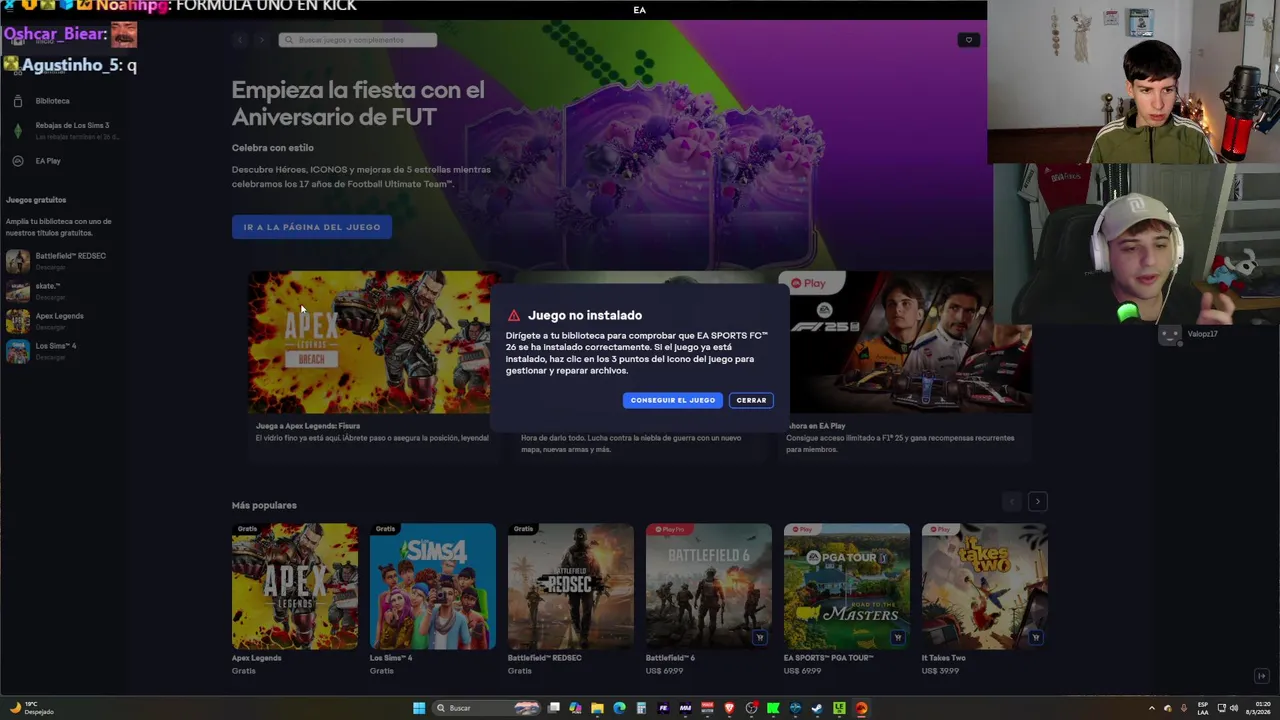Open Apex Legends card in Más populares

(295, 586)
